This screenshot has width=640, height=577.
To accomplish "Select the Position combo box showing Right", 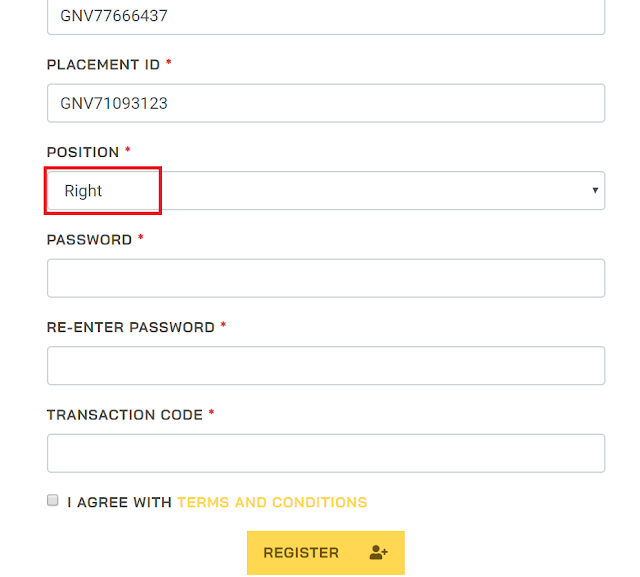I will [x=326, y=191].
